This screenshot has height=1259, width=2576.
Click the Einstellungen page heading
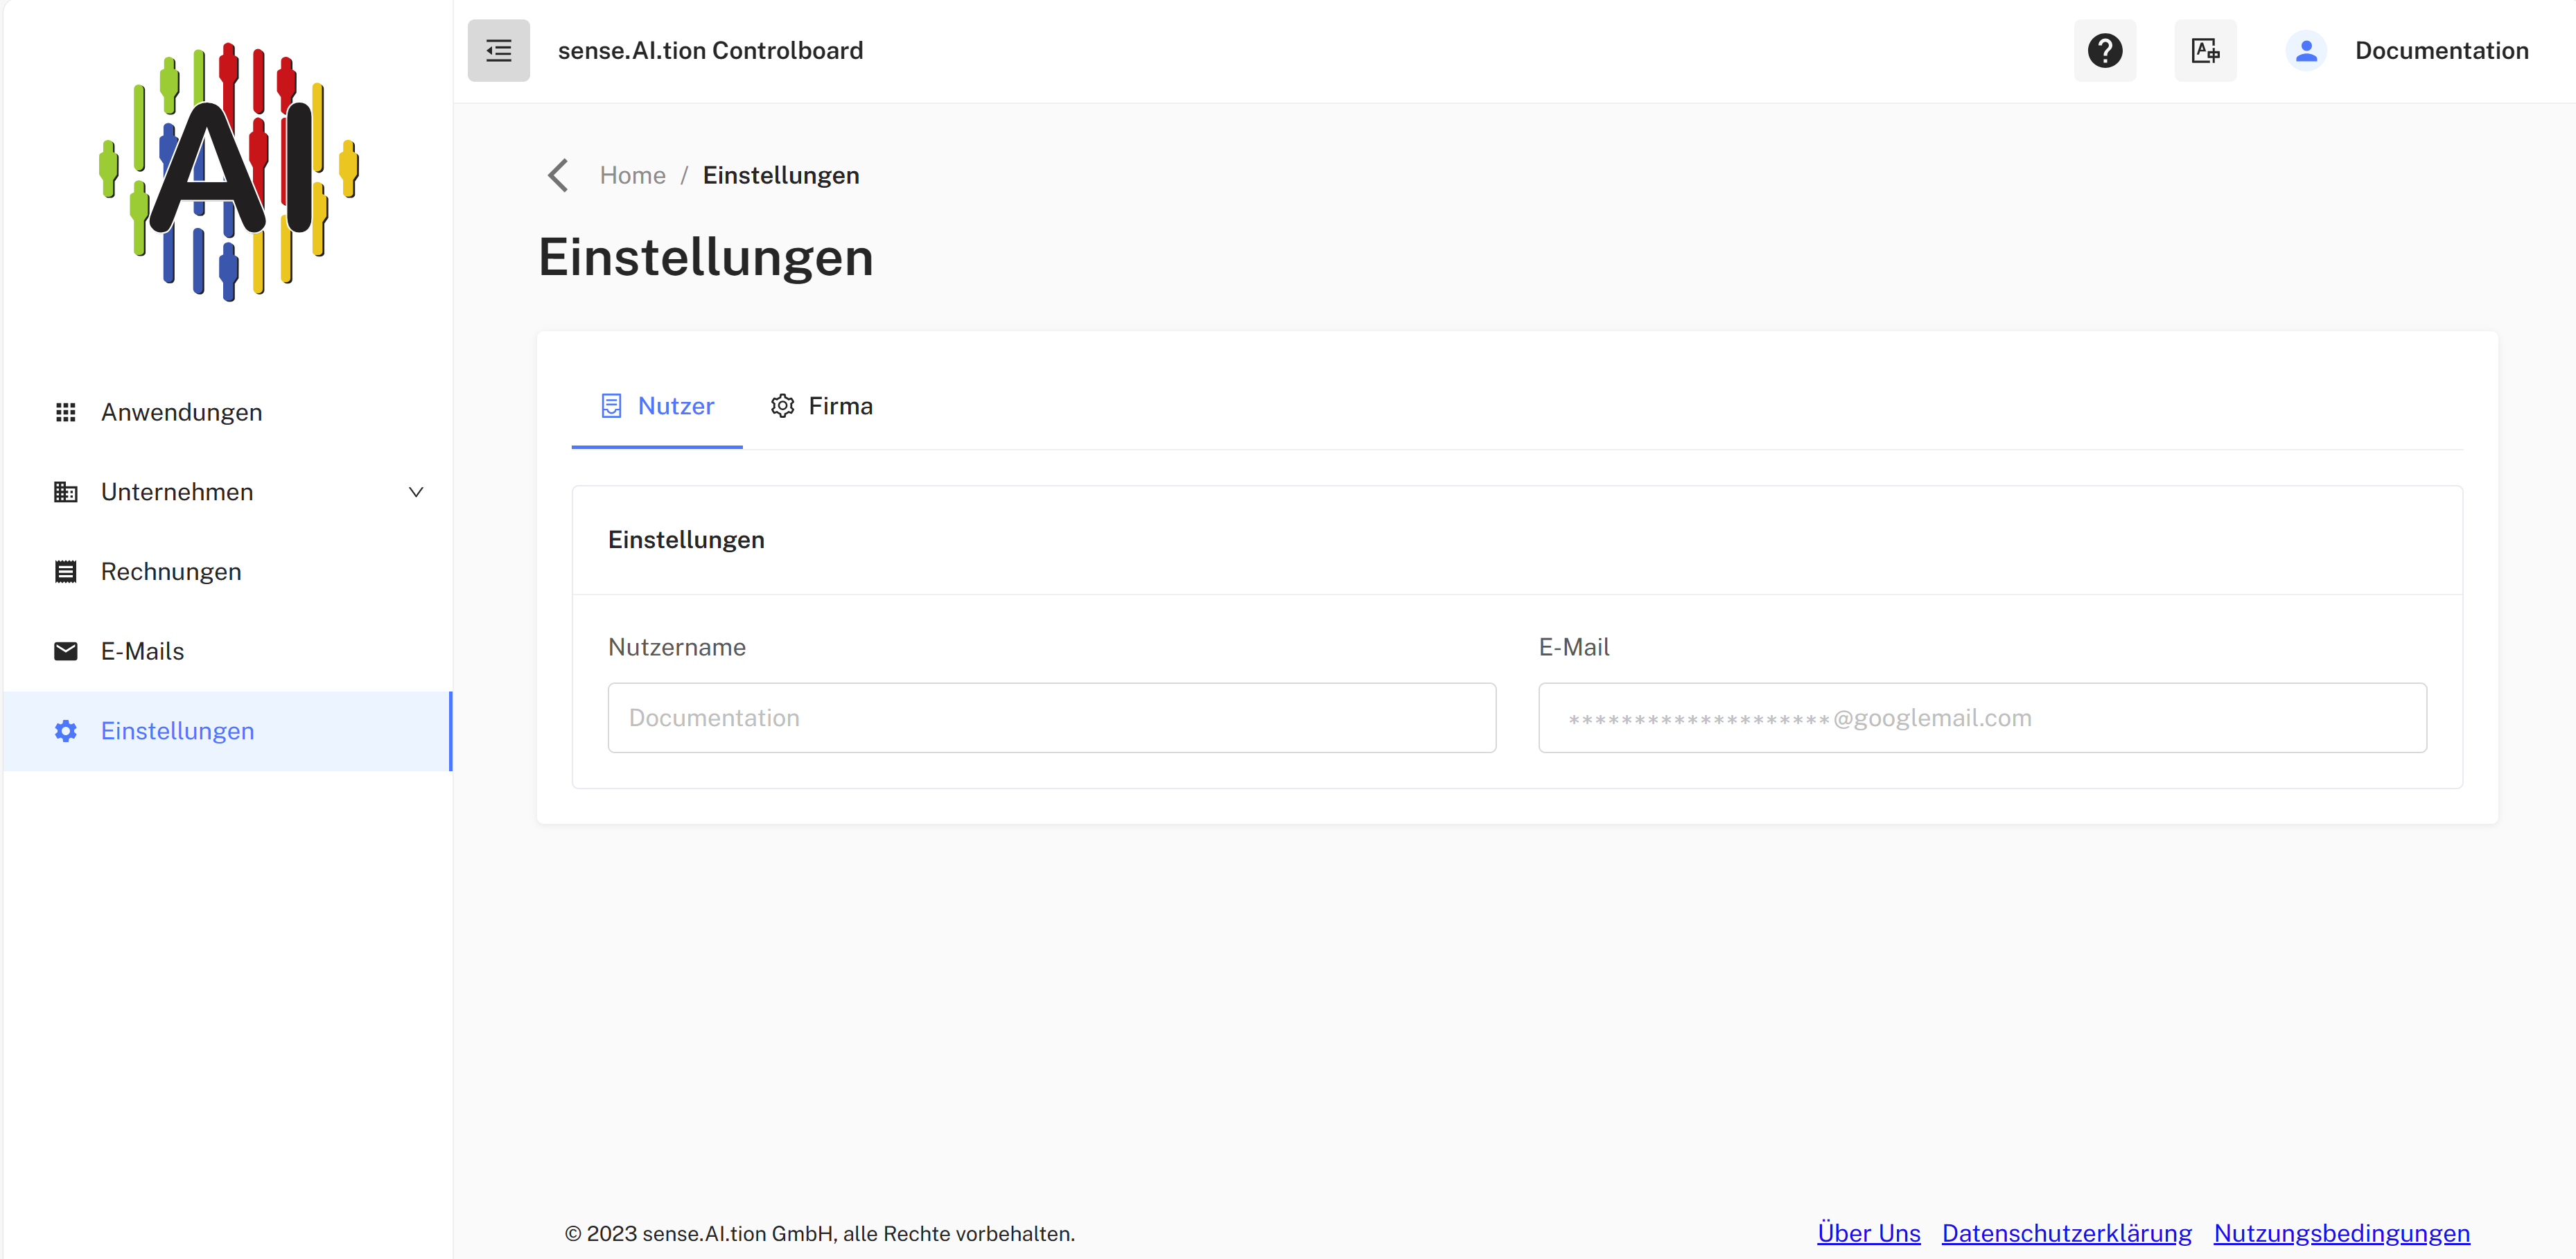tap(706, 257)
